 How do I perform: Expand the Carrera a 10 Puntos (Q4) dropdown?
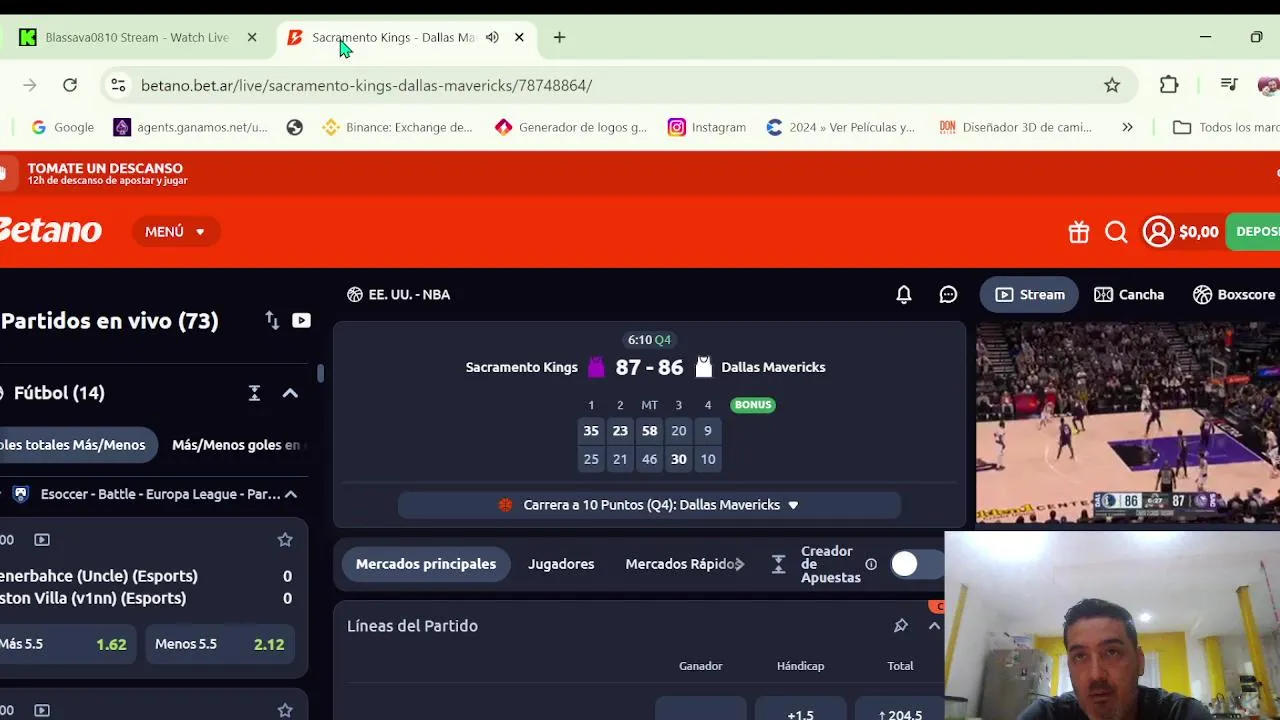[x=649, y=505]
